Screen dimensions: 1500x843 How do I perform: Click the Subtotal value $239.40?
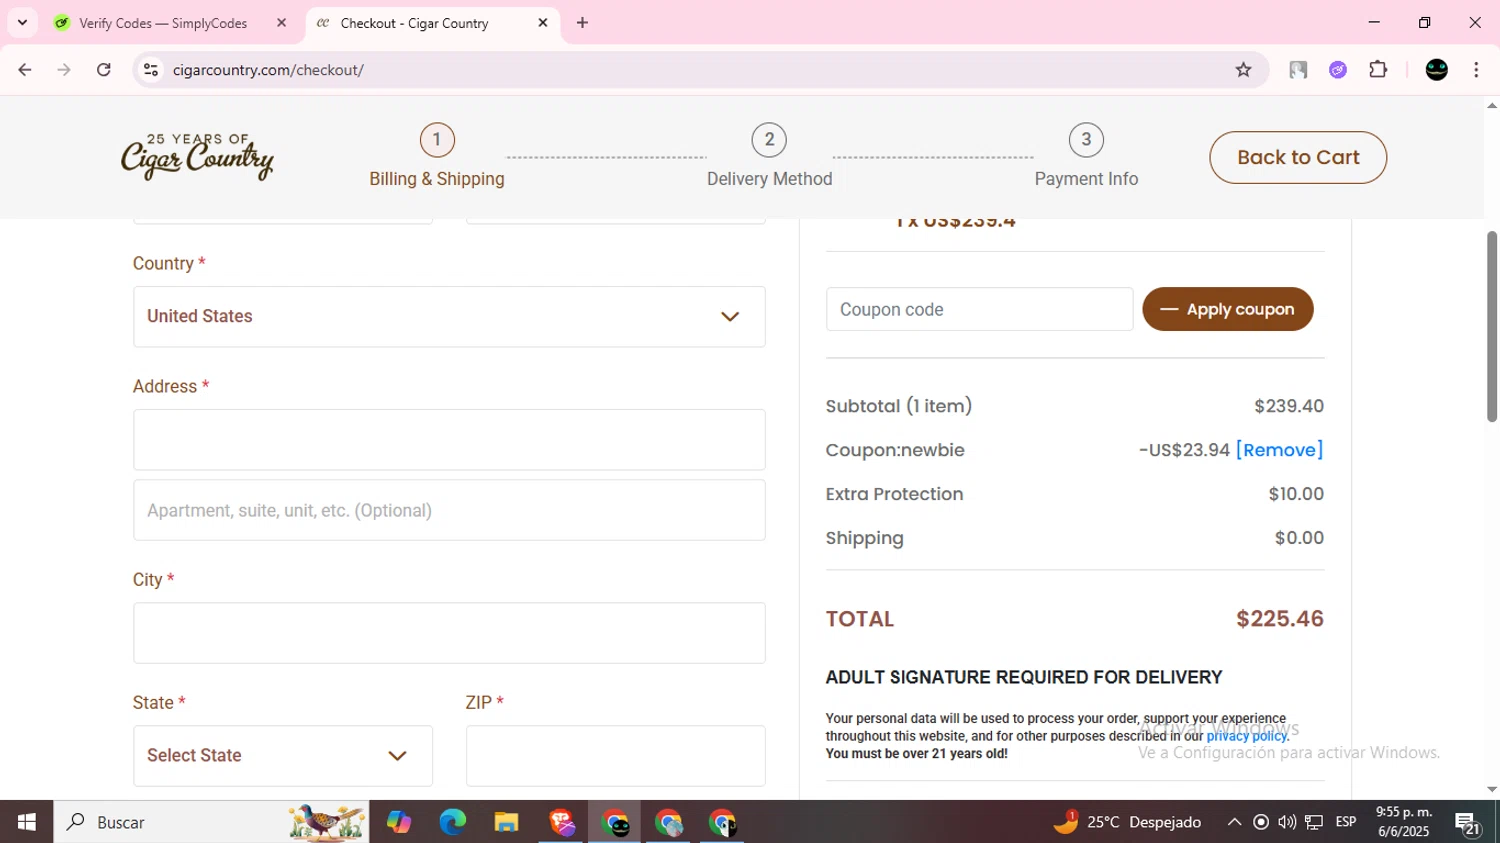point(1289,406)
